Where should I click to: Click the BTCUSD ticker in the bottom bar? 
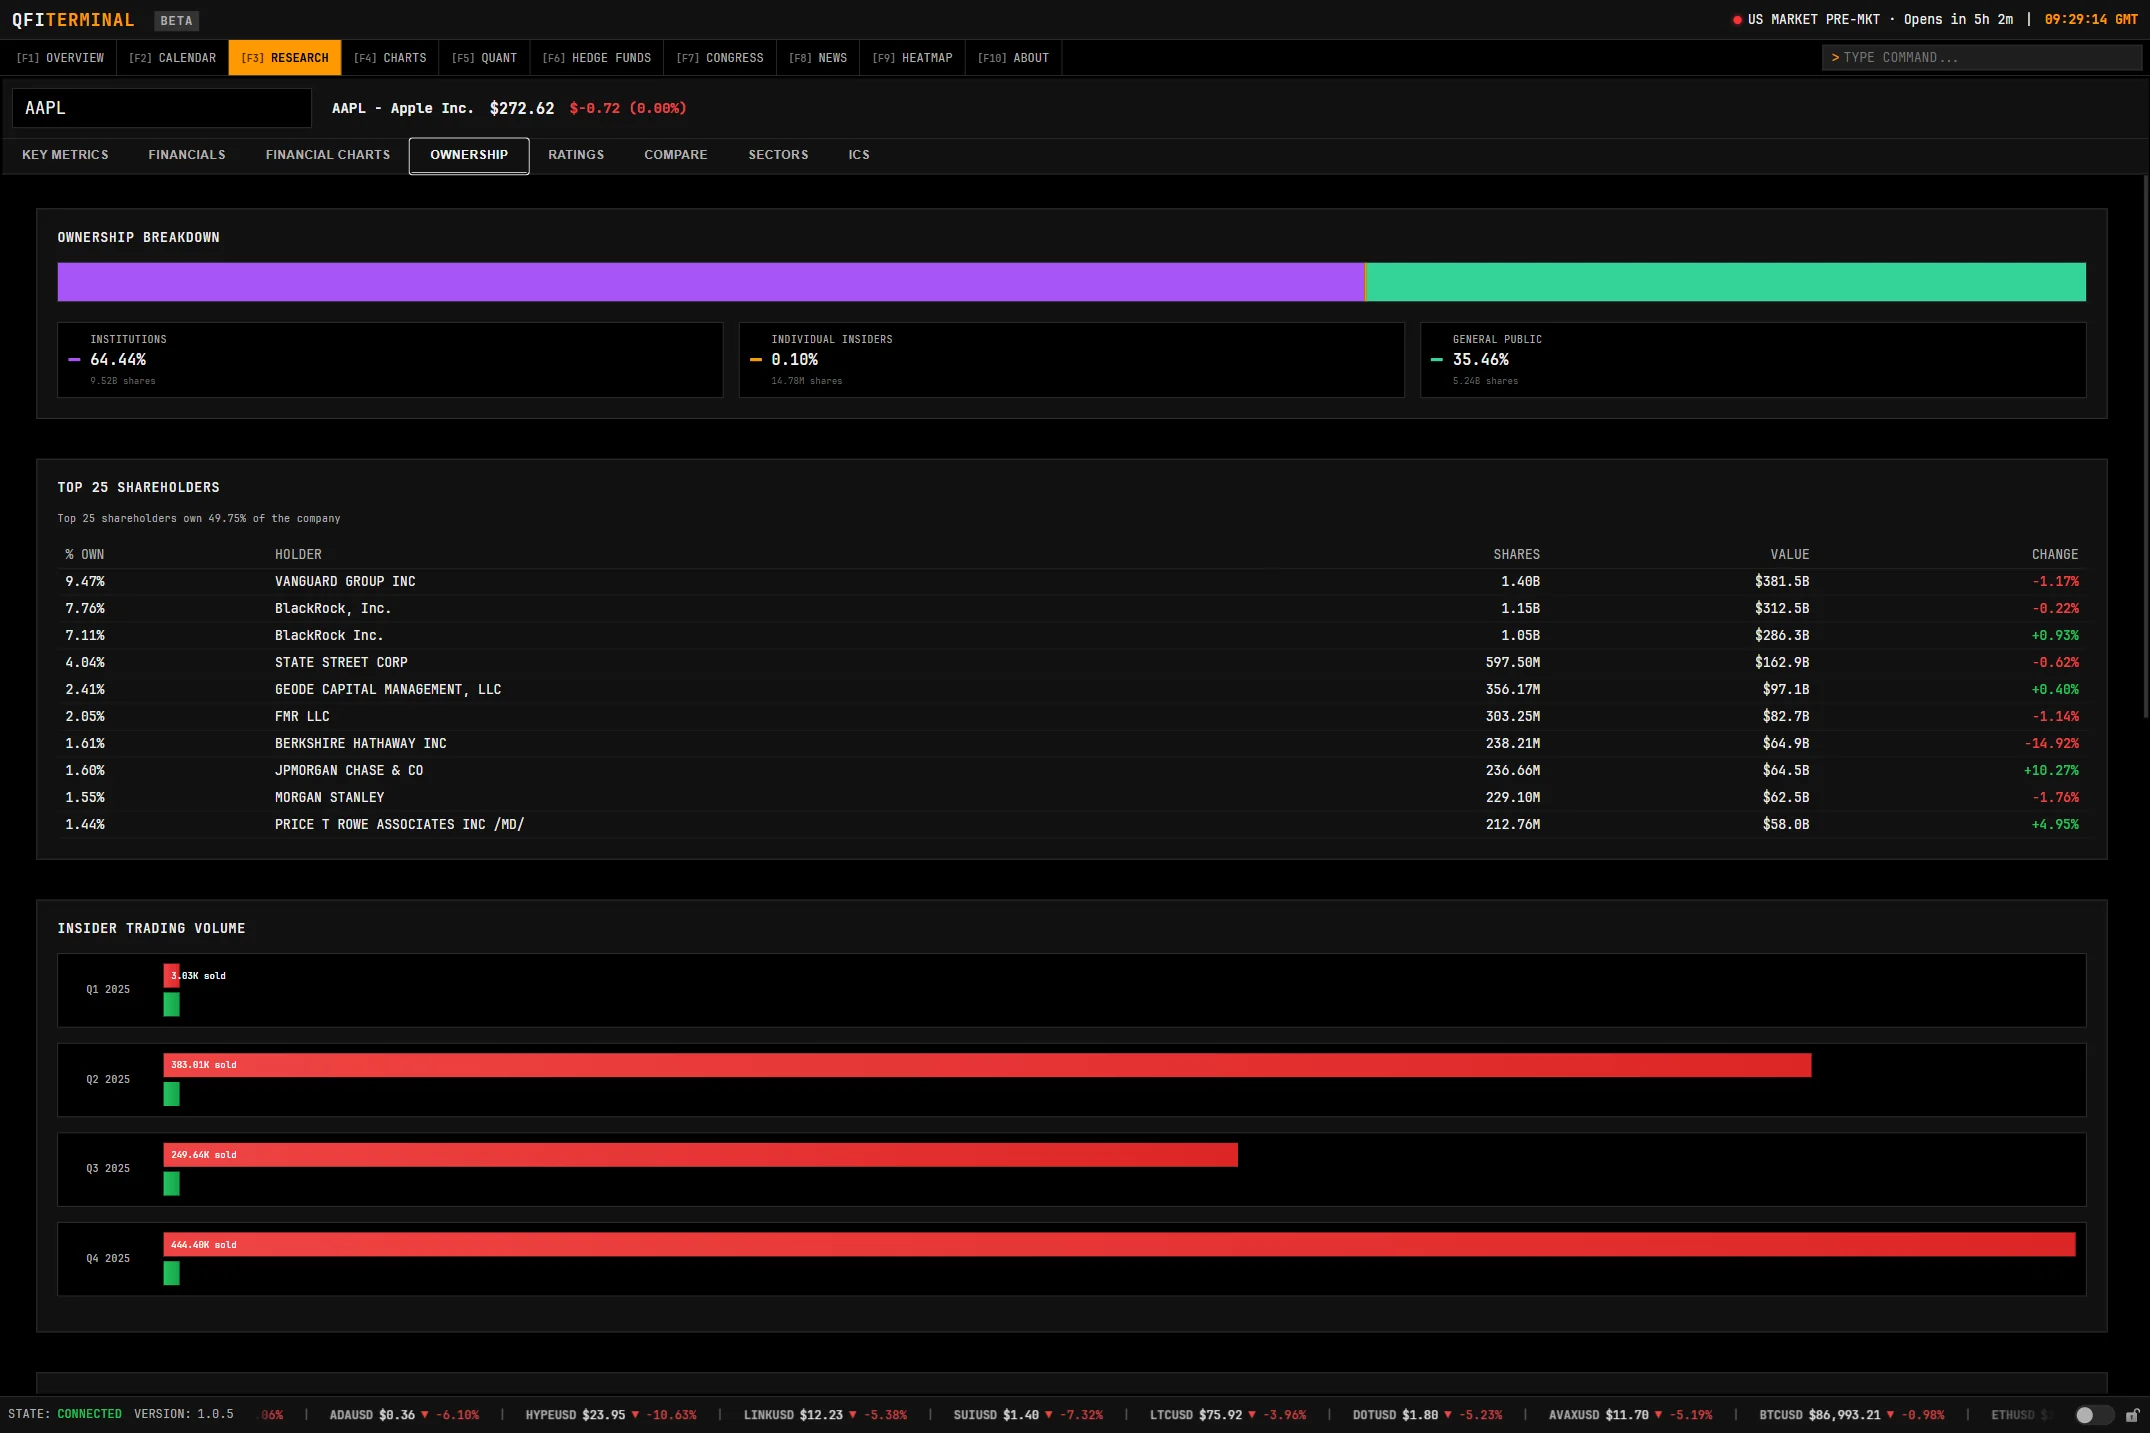tap(1781, 1415)
